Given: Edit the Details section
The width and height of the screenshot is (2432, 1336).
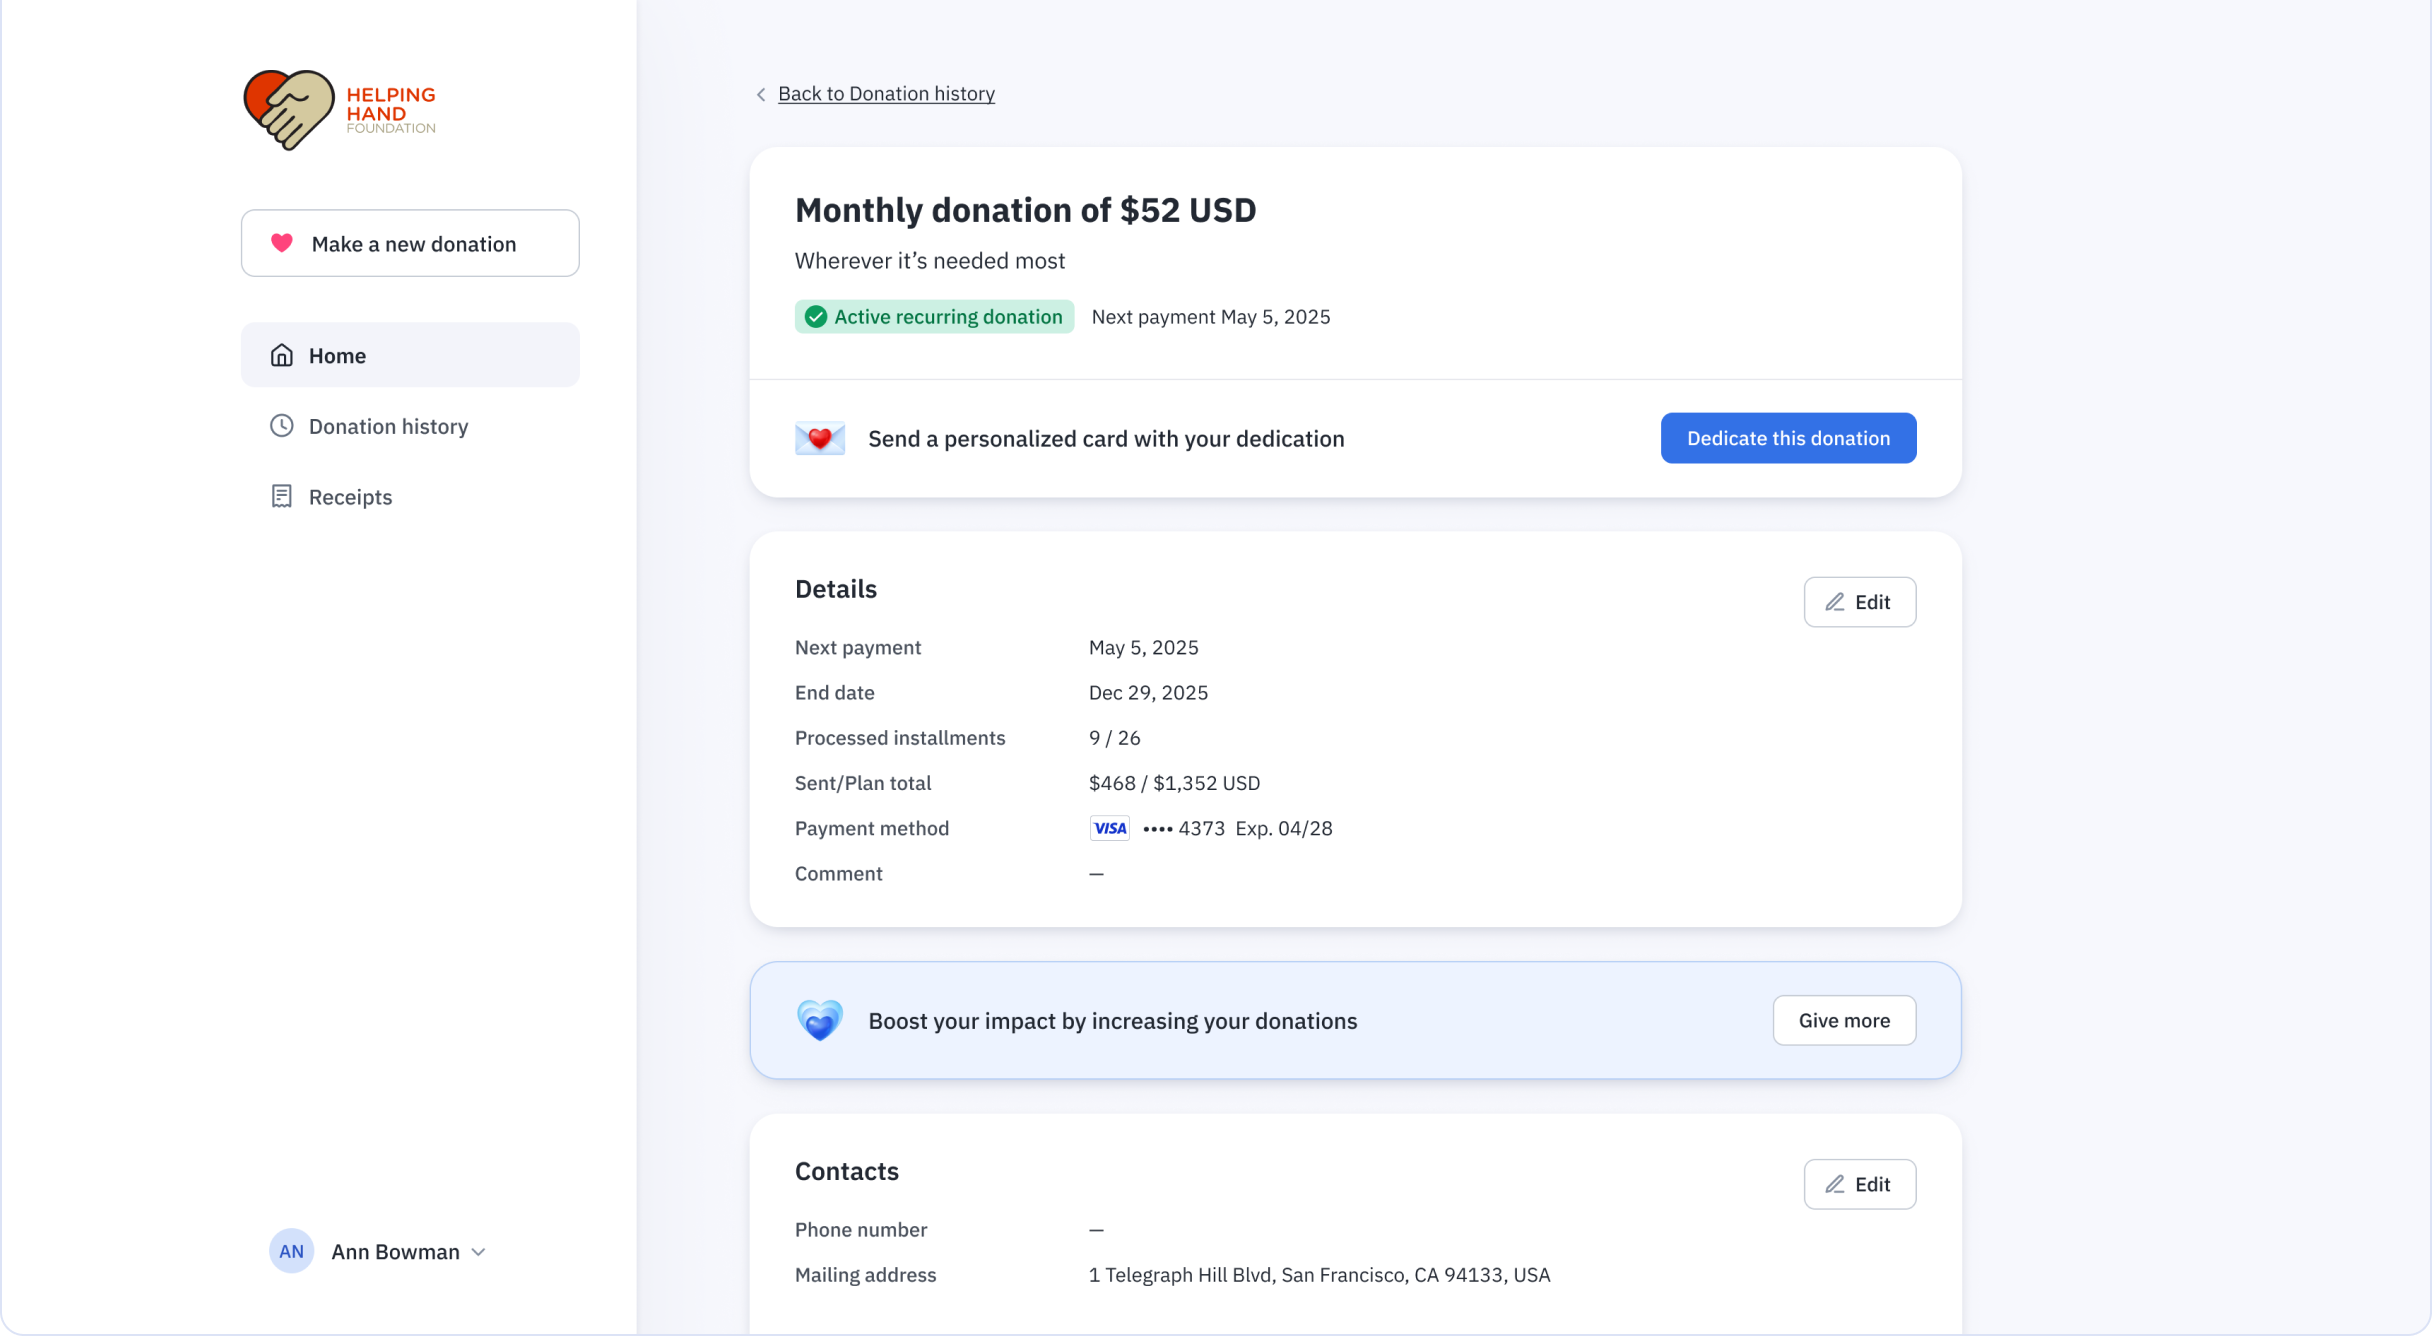Looking at the screenshot, I should 1859,602.
